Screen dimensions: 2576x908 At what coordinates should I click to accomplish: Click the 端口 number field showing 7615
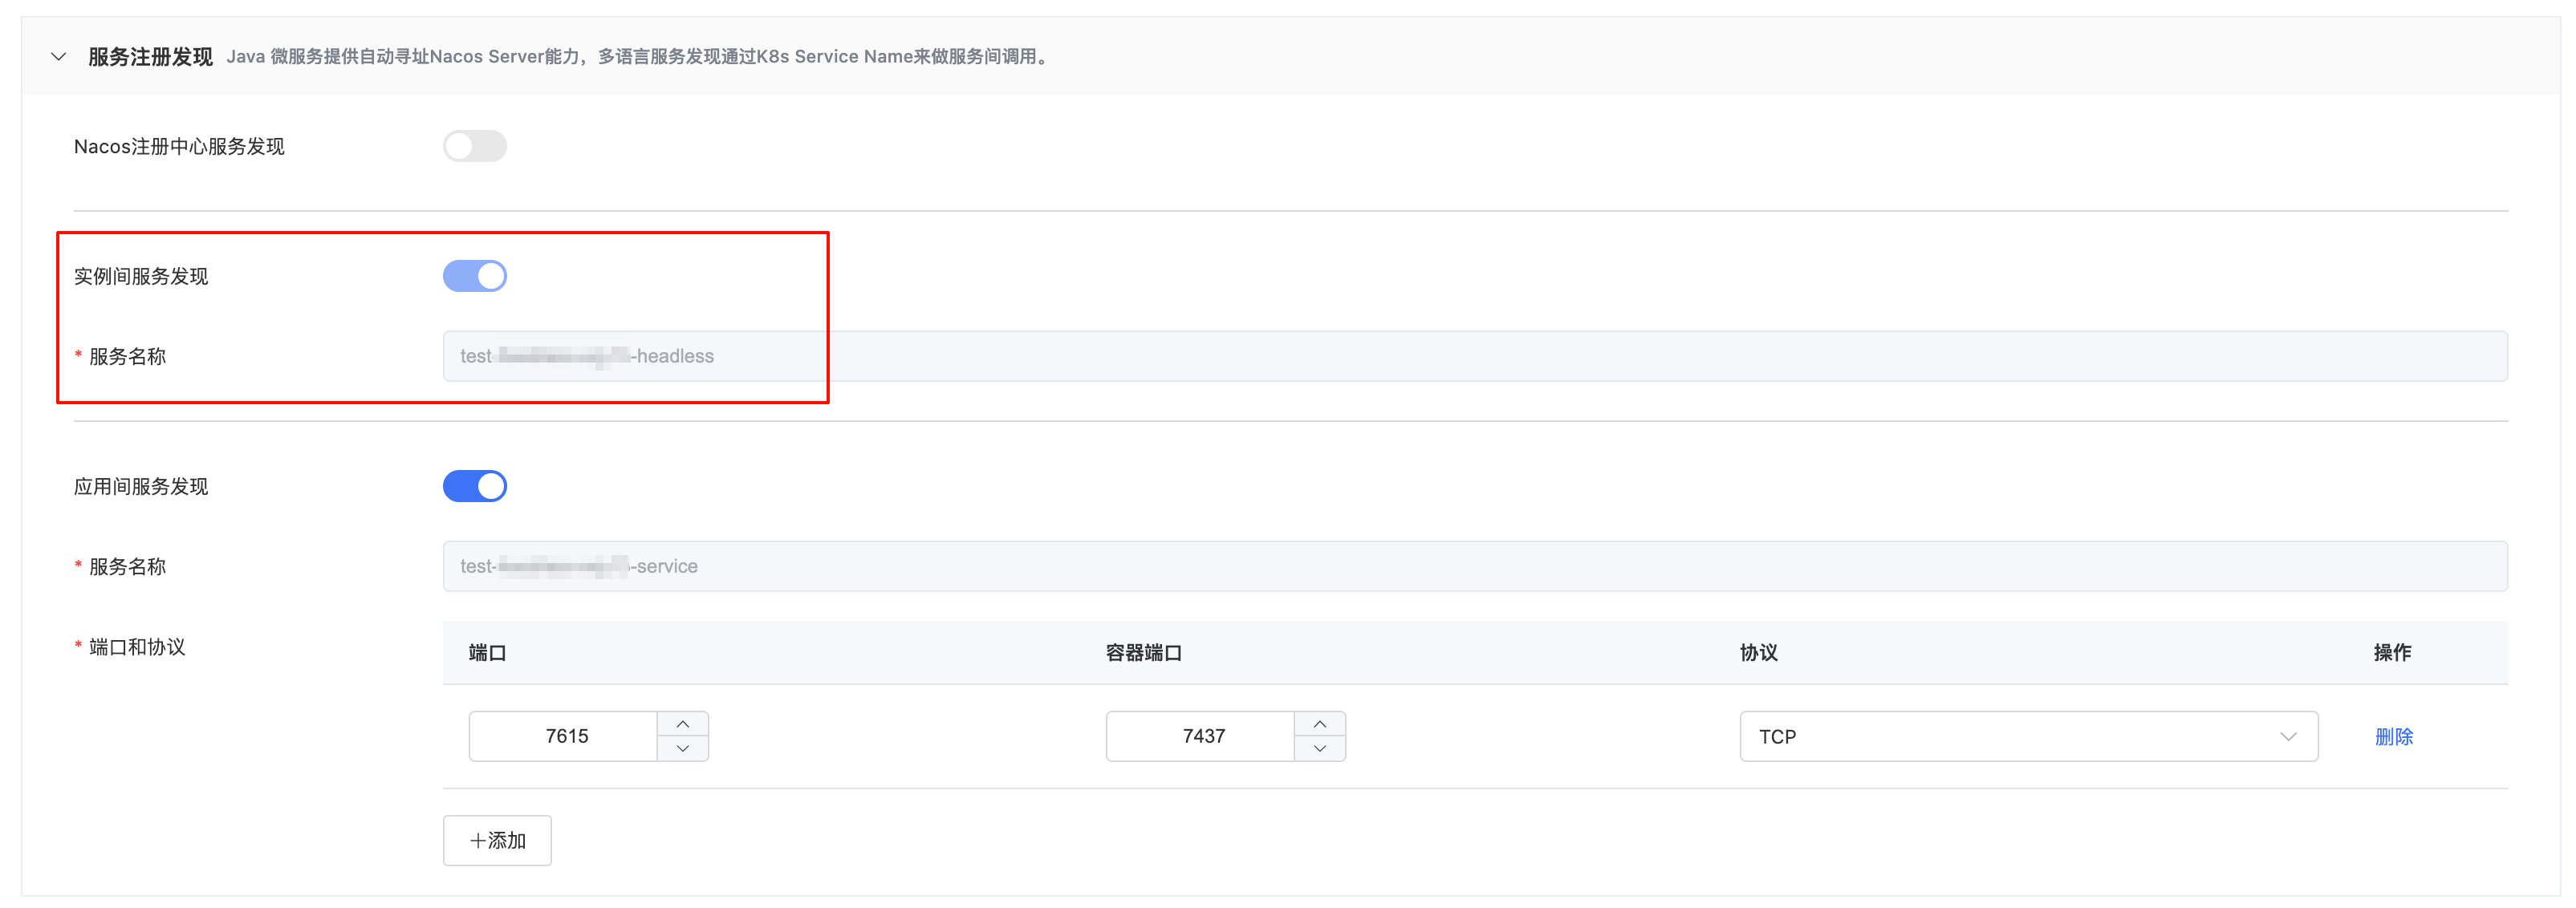click(565, 736)
